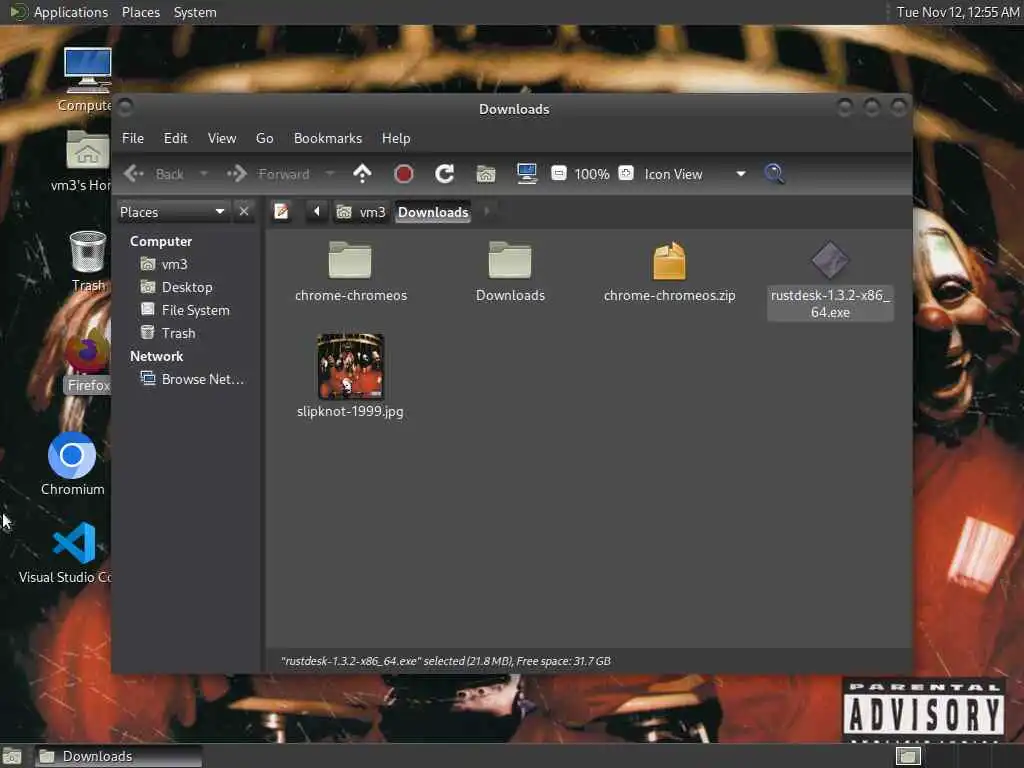The width and height of the screenshot is (1024, 768).
Task: Click the zoom out minus icon
Action: [x=558, y=174]
